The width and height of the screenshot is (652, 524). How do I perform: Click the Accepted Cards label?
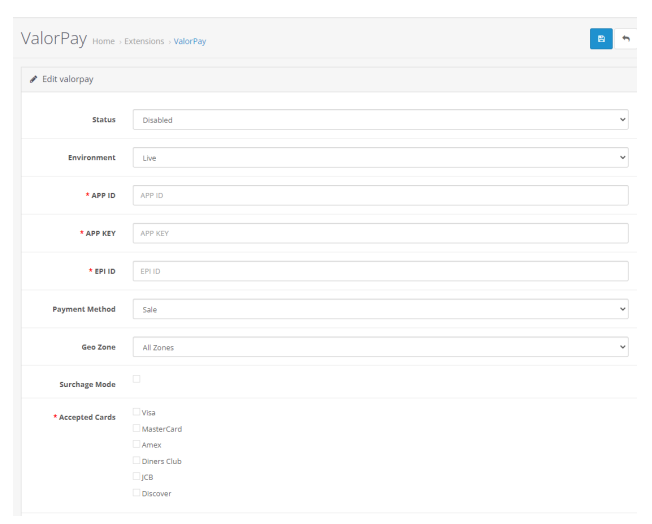[87, 417]
